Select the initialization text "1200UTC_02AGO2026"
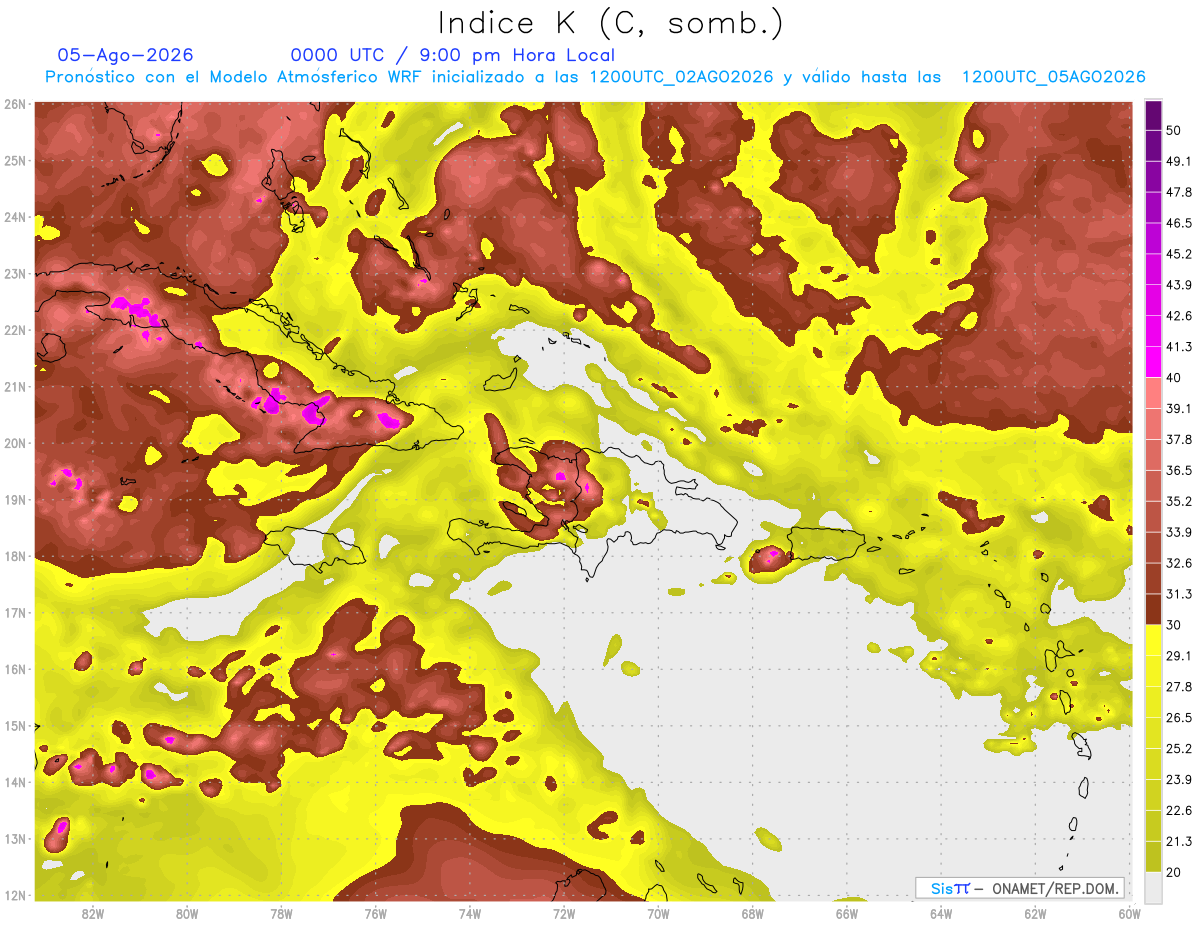The width and height of the screenshot is (1200, 927). 681,77
